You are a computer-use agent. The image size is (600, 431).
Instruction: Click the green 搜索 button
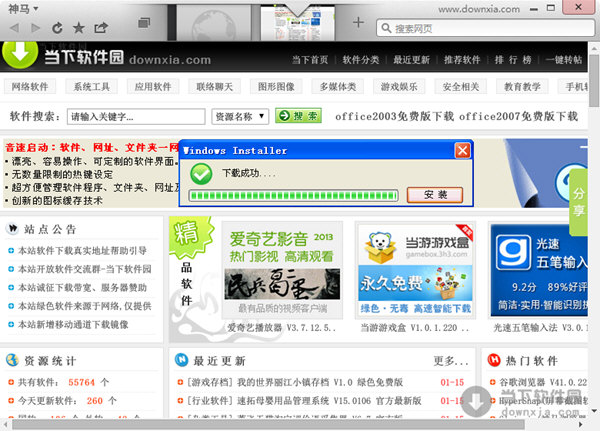pos(298,116)
